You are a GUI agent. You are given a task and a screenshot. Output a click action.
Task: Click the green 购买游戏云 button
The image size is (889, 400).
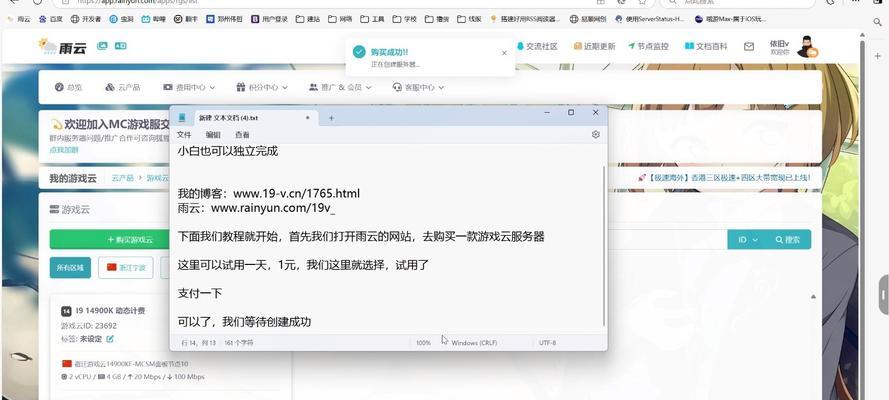pyautogui.click(x=130, y=240)
